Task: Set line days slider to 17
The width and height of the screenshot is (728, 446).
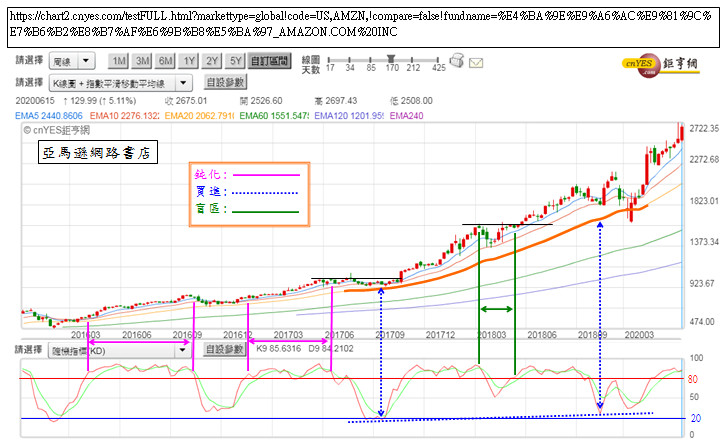Action: point(329,60)
